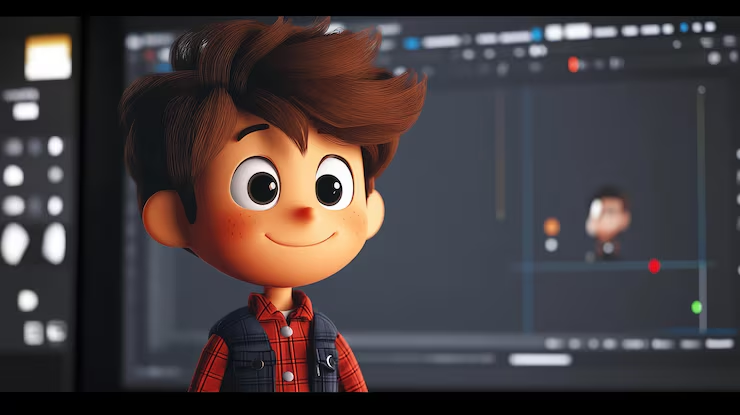Click the small circle atop right vertical guide

tap(701, 90)
